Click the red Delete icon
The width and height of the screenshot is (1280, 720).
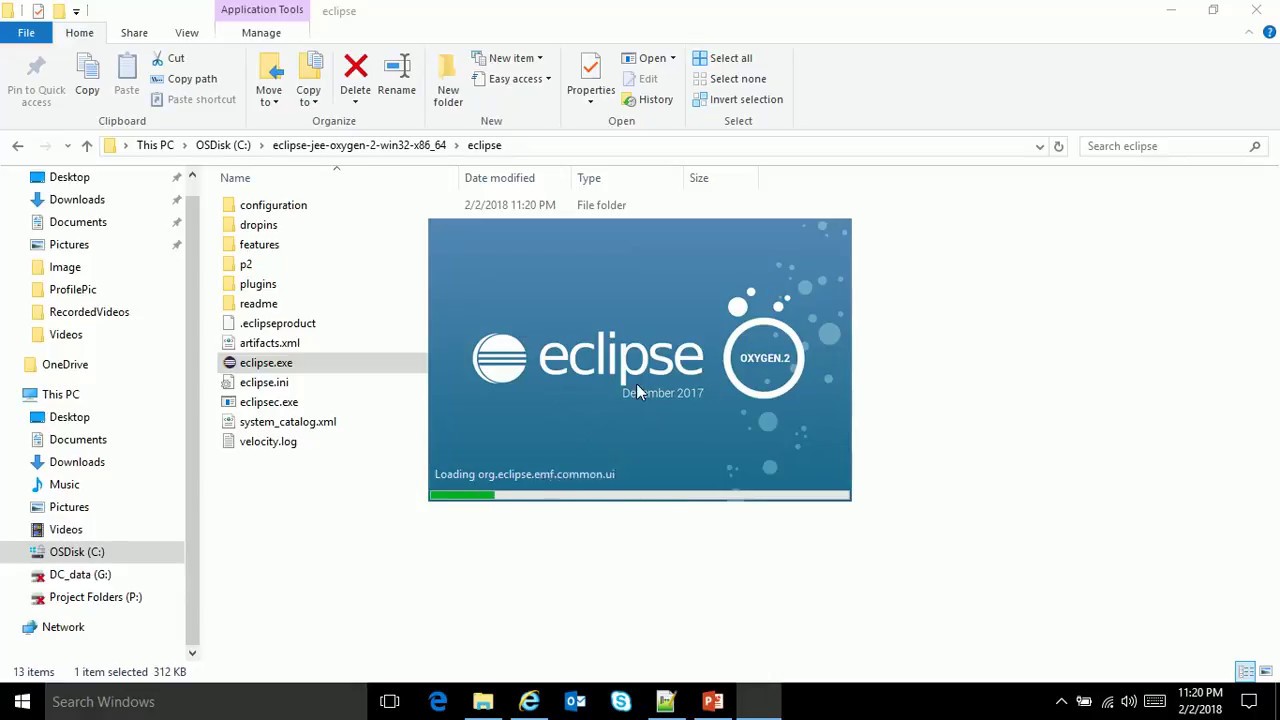(x=355, y=68)
